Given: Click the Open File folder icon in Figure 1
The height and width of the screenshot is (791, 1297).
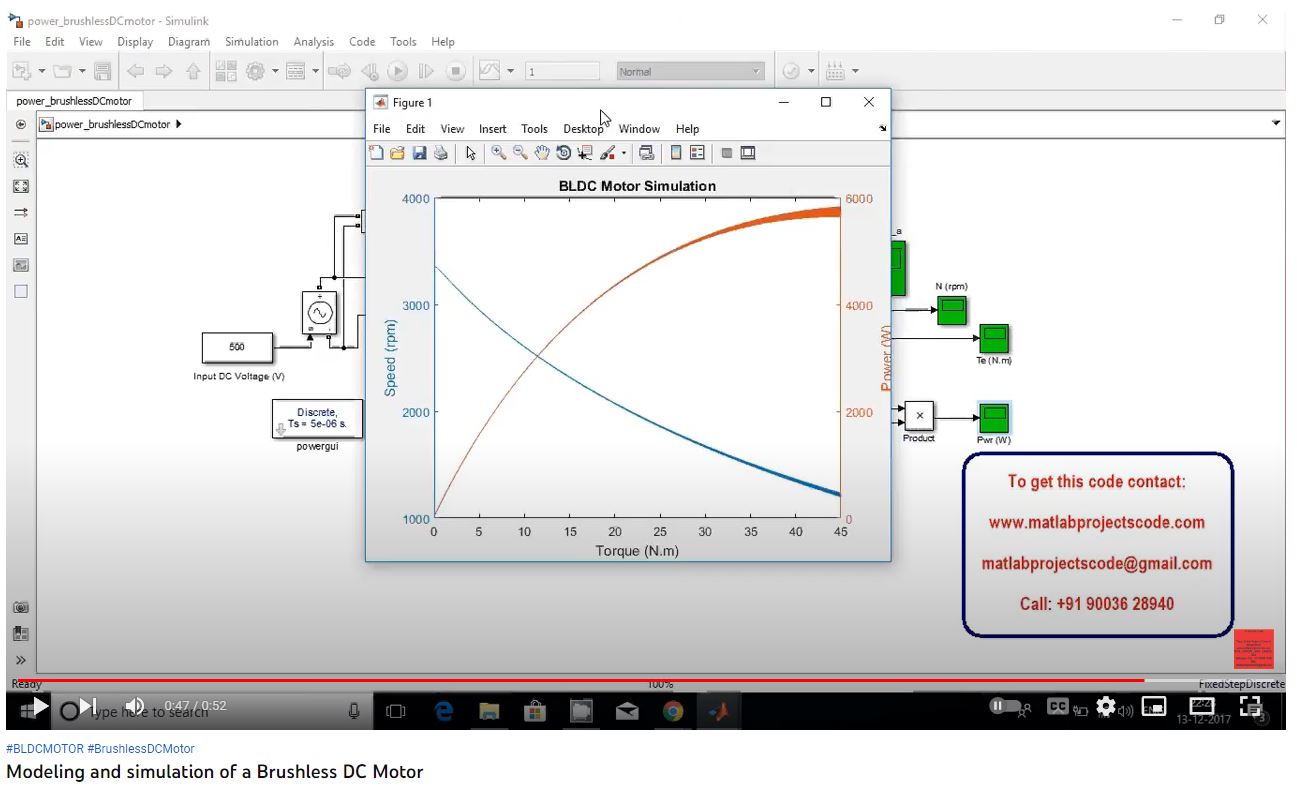Looking at the screenshot, I should point(397,153).
